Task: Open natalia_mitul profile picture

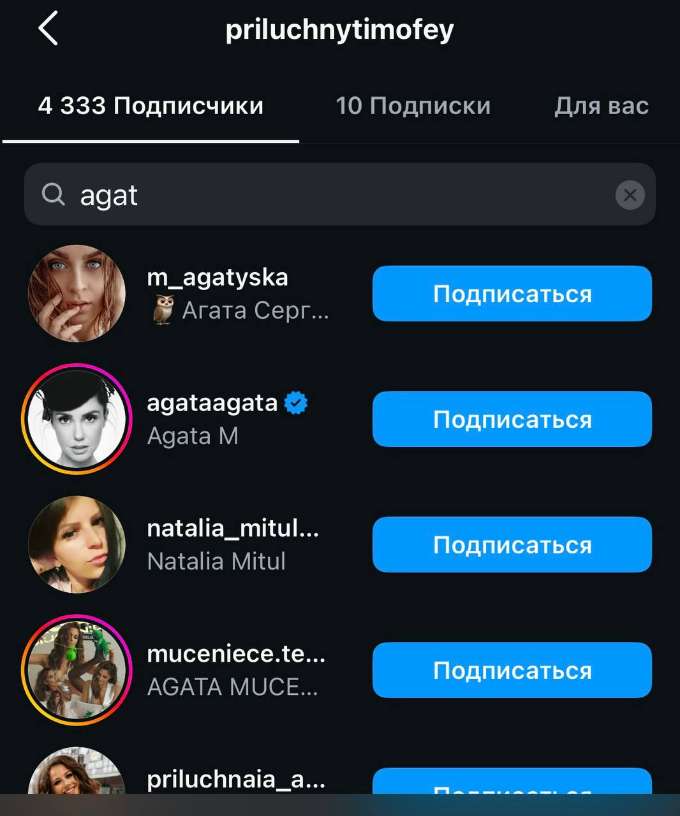Action: coord(76,545)
